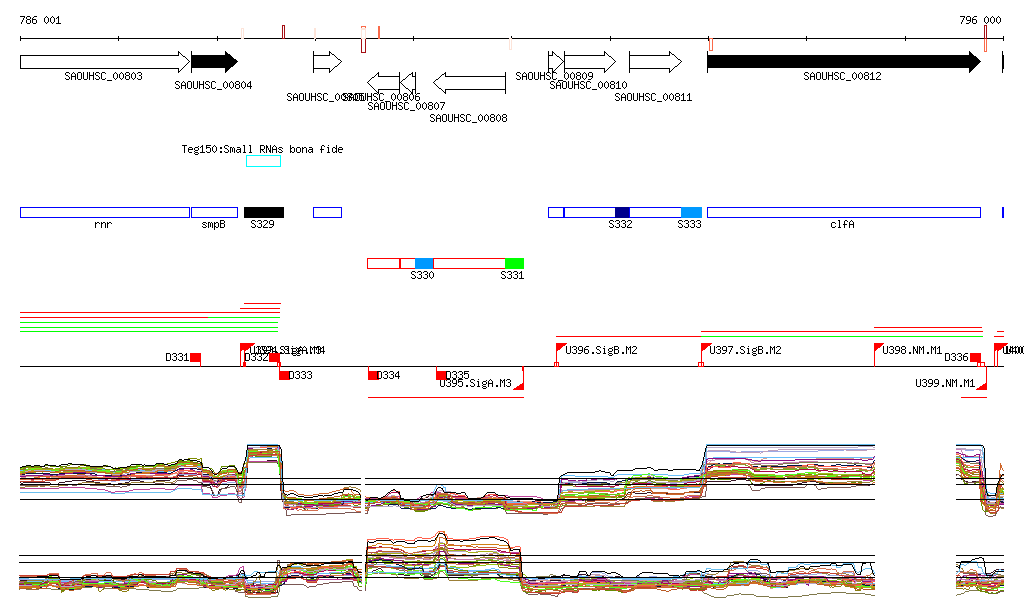The width and height of the screenshot is (1024, 611).
Task: Click the SAOUHSC_00812 label text
Action: 842,76
